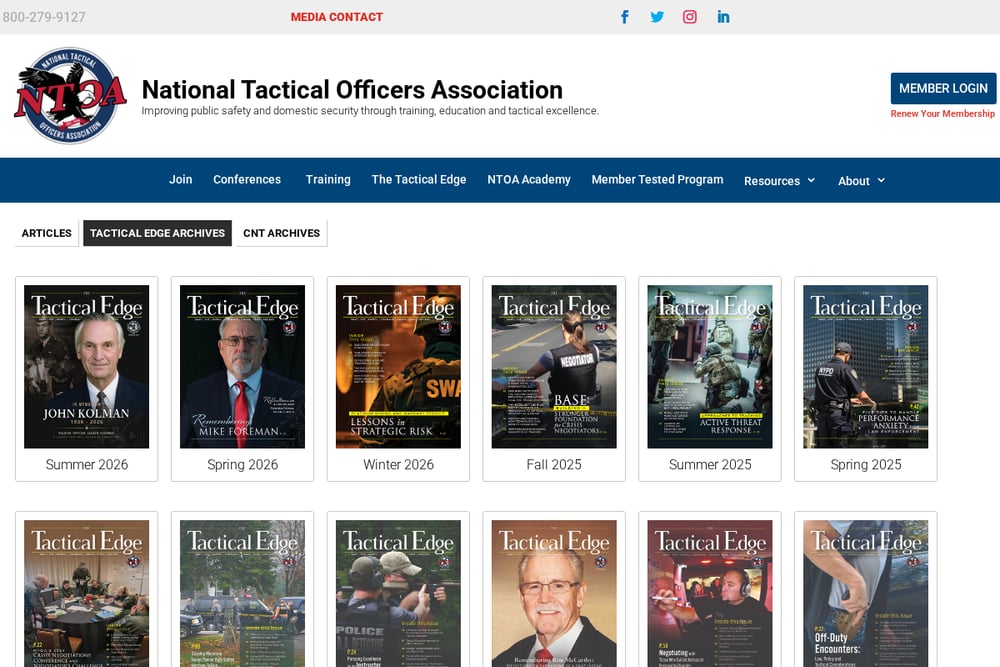Open the Negotiating headset cover

(710, 594)
